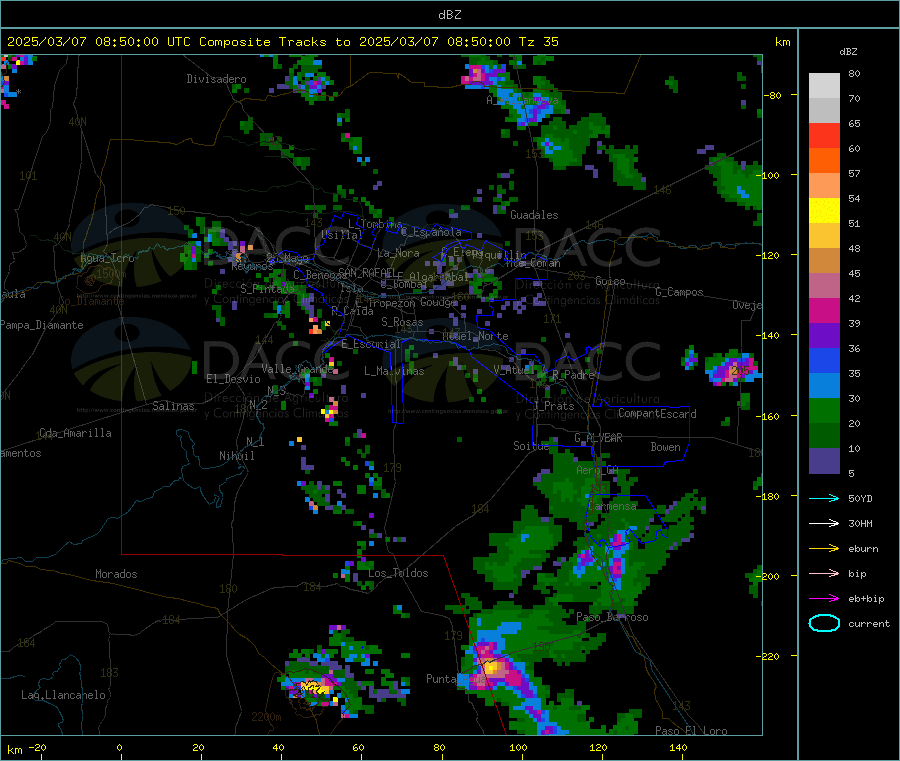Screen dimensions: 900x761
Task: Click the 'Salinas' map label
Action: pos(173,406)
